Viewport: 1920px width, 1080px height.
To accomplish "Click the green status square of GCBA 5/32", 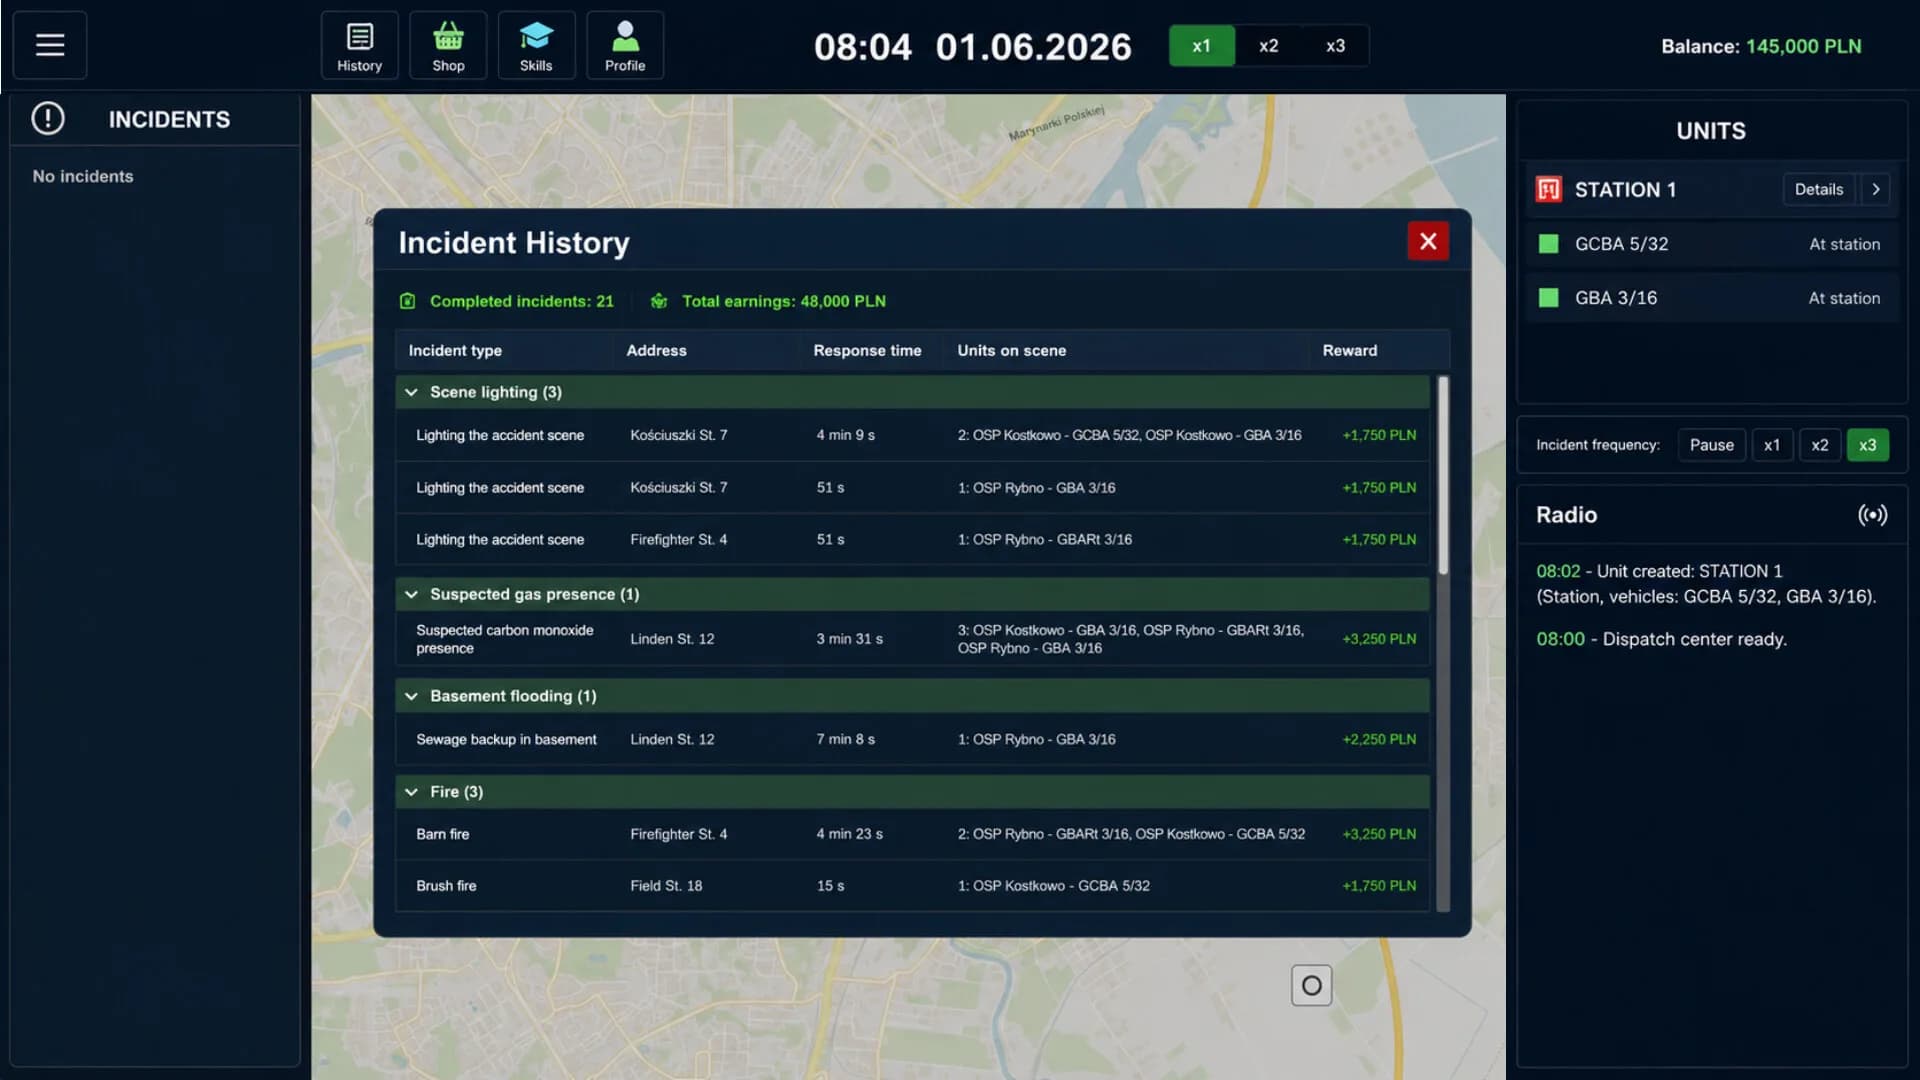I will (x=1549, y=244).
